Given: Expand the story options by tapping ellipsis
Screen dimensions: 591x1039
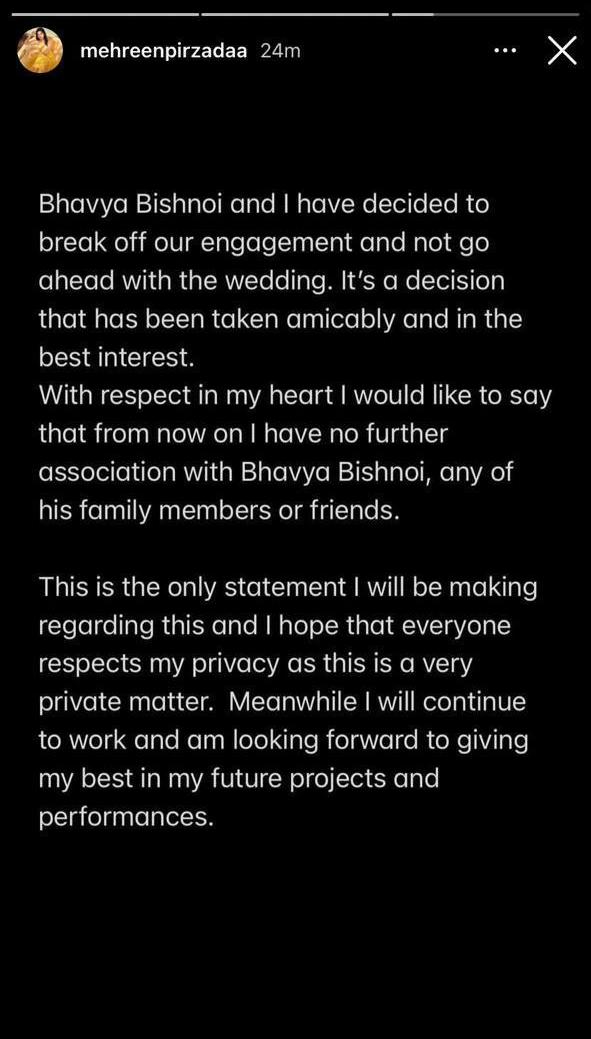Looking at the screenshot, I should (x=506, y=50).
